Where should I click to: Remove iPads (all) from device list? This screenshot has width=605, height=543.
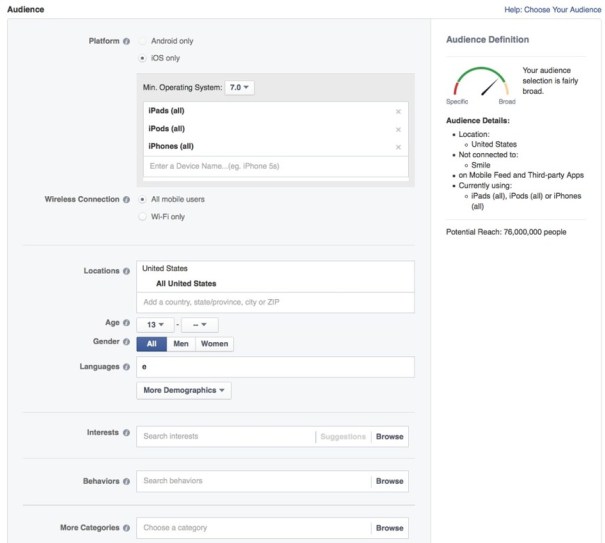398,111
